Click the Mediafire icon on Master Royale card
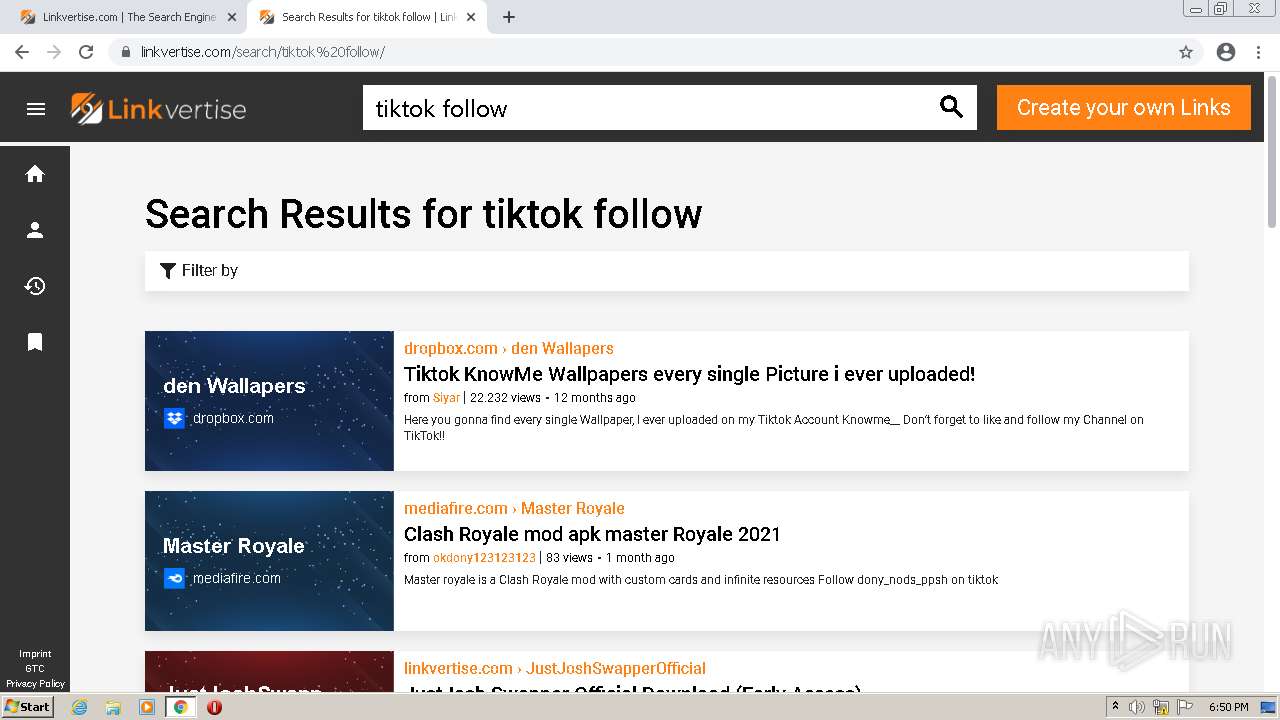This screenshot has height=720, width=1280. pos(174,578)
